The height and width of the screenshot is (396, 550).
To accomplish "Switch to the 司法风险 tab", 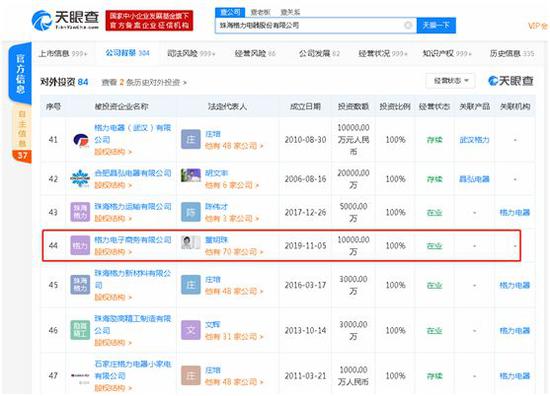I will [191, 53].
